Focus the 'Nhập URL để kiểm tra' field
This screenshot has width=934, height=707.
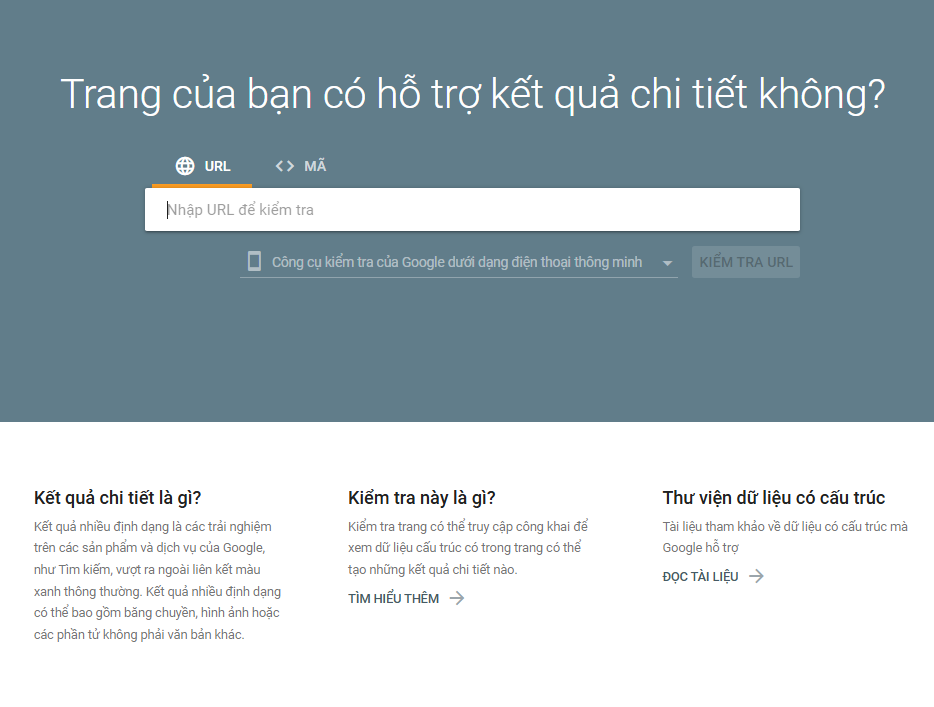[x=472, y=210]
